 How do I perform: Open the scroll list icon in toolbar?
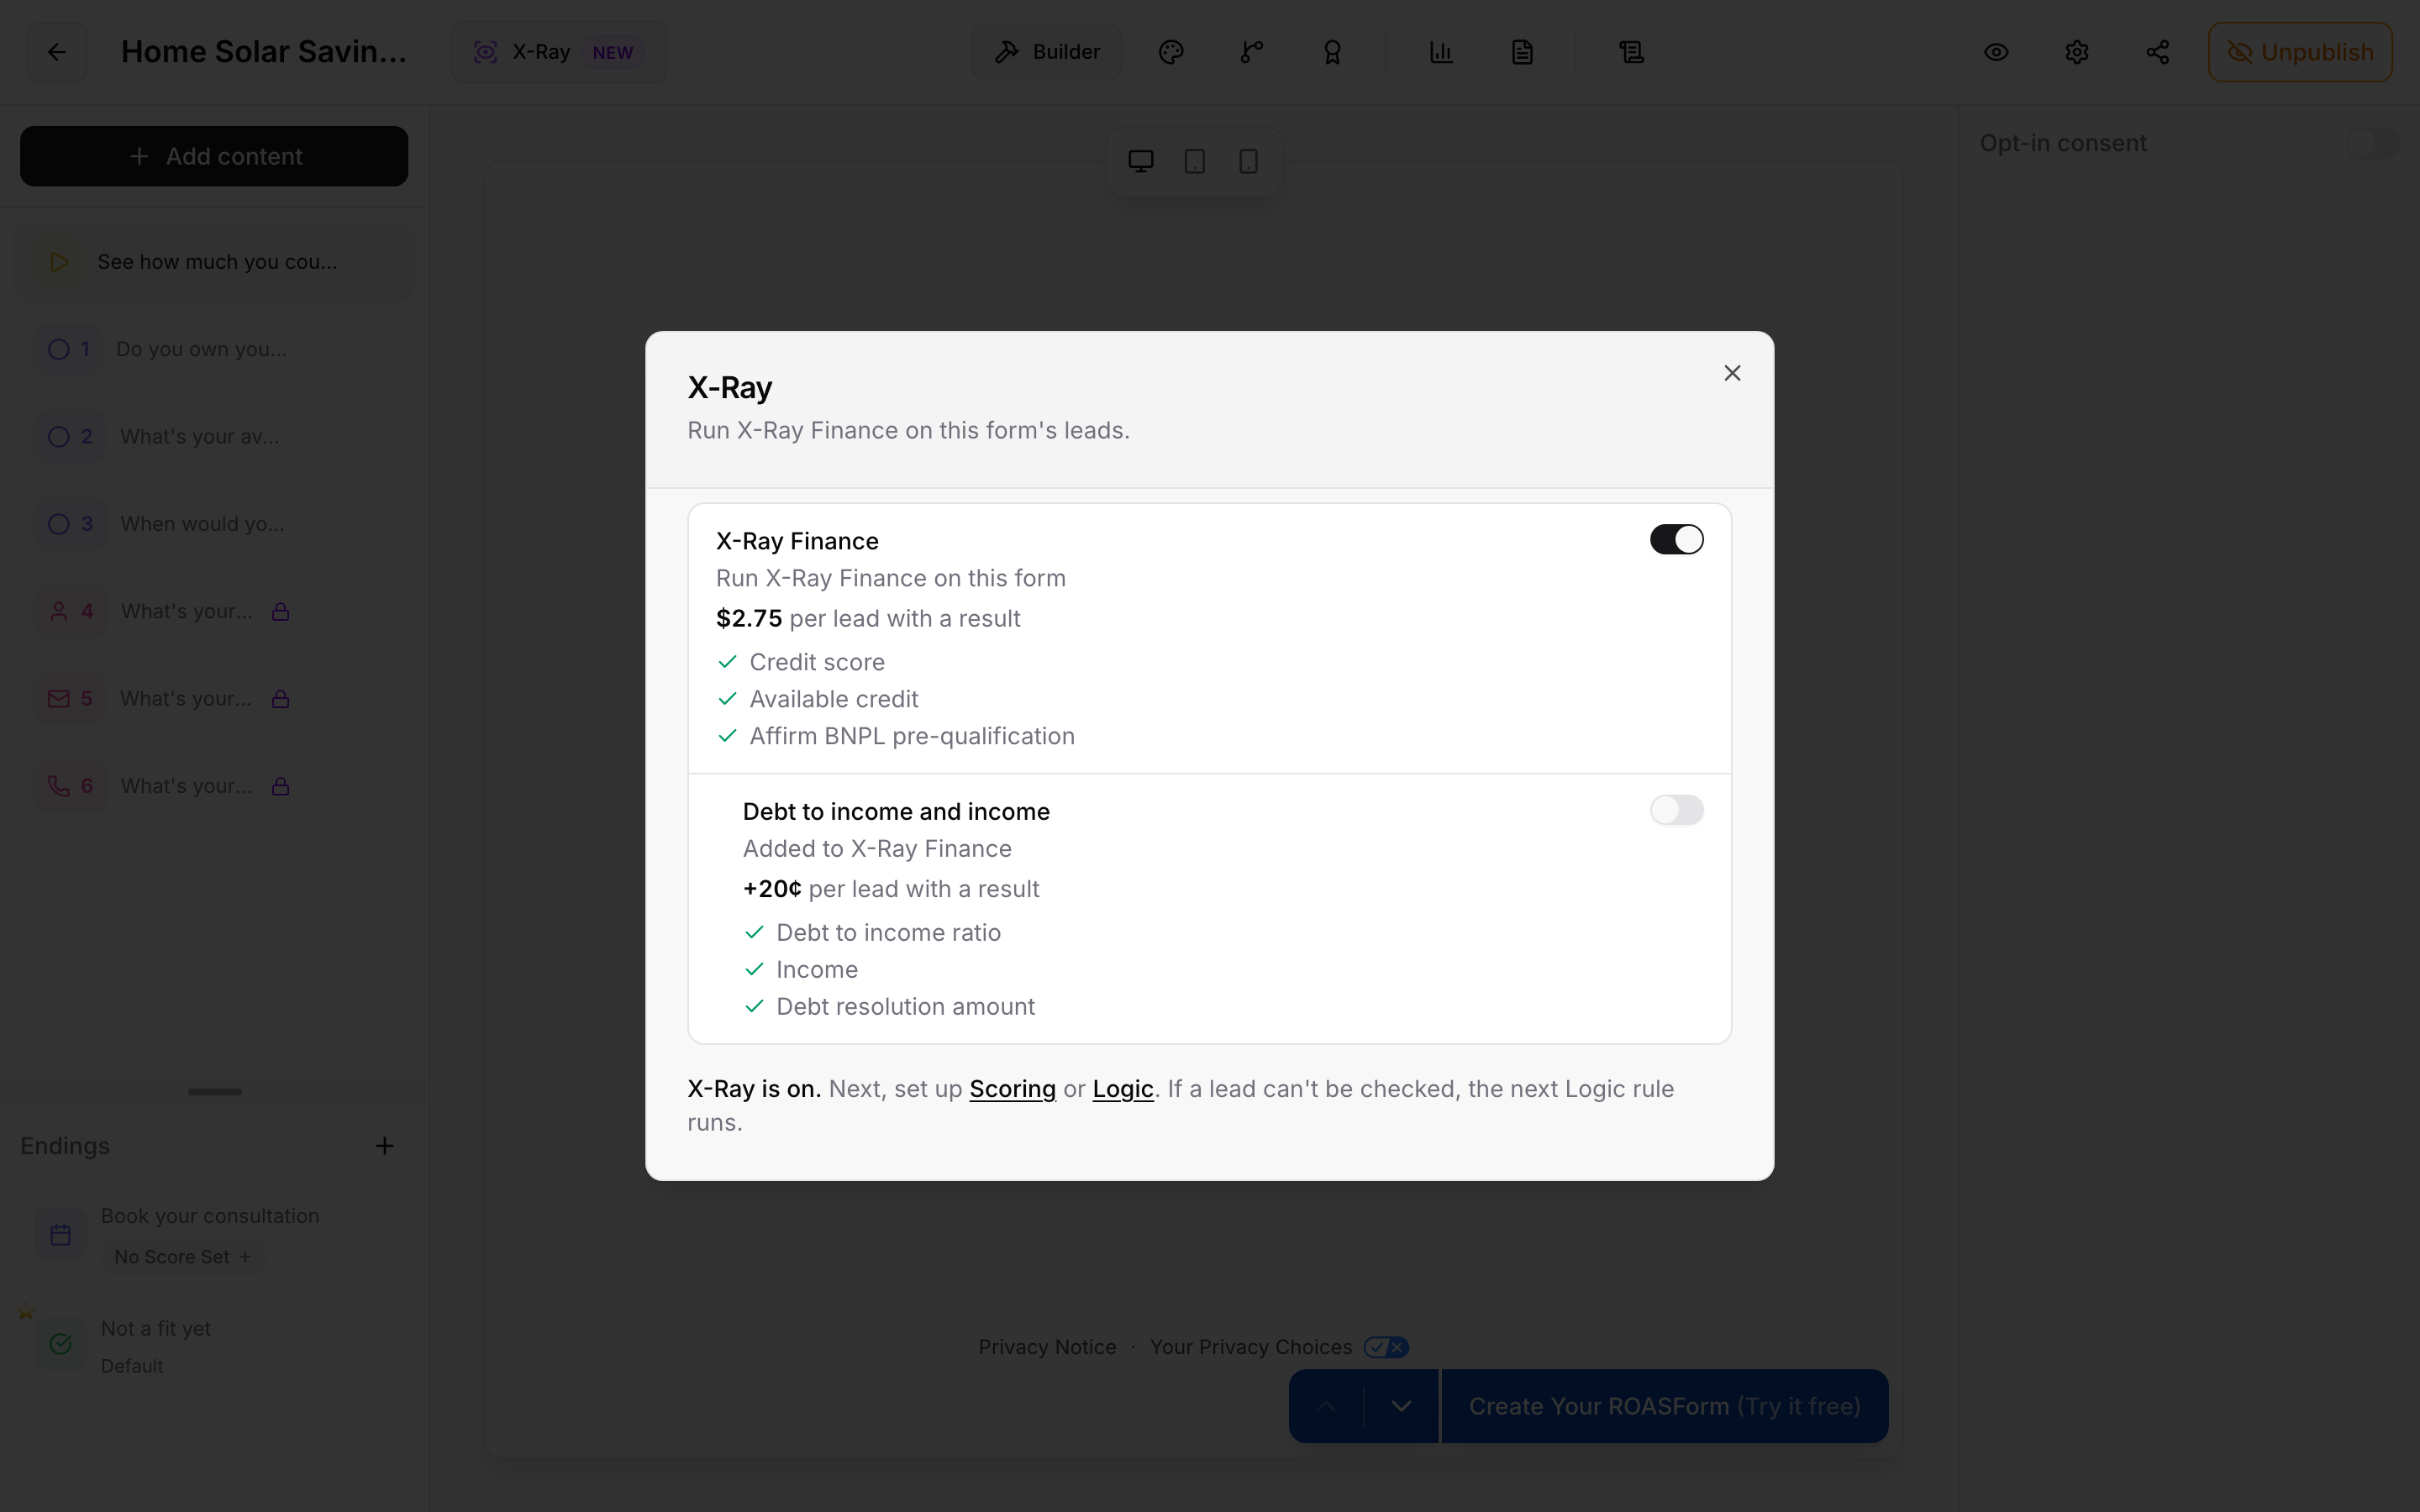1631,52
